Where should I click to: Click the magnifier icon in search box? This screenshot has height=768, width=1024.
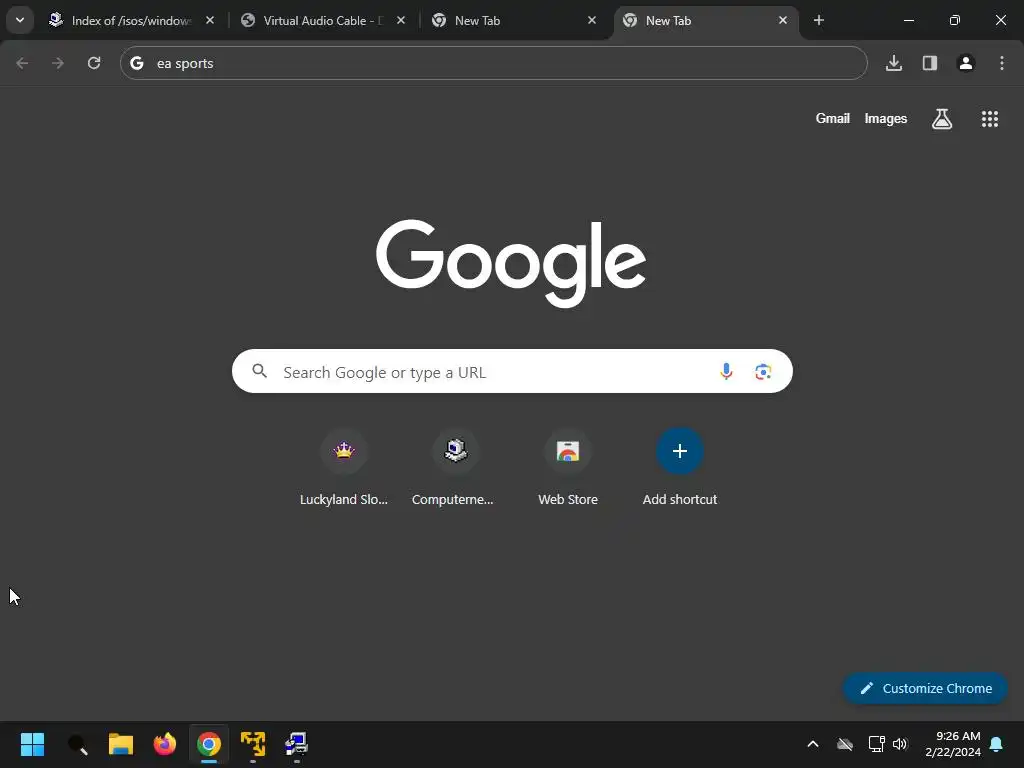click(260, 371)
